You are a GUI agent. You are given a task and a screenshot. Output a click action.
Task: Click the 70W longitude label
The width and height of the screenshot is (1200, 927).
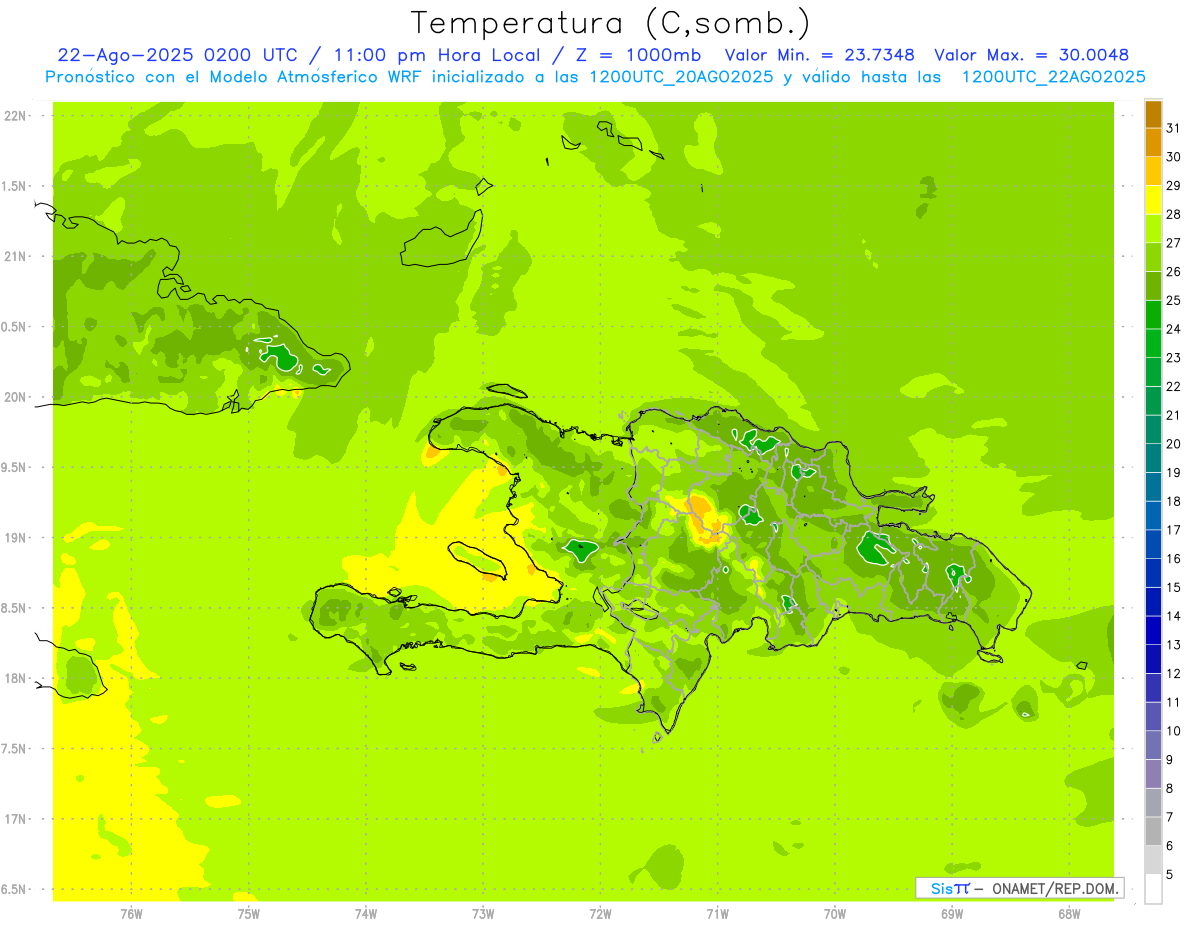(835, 914)
